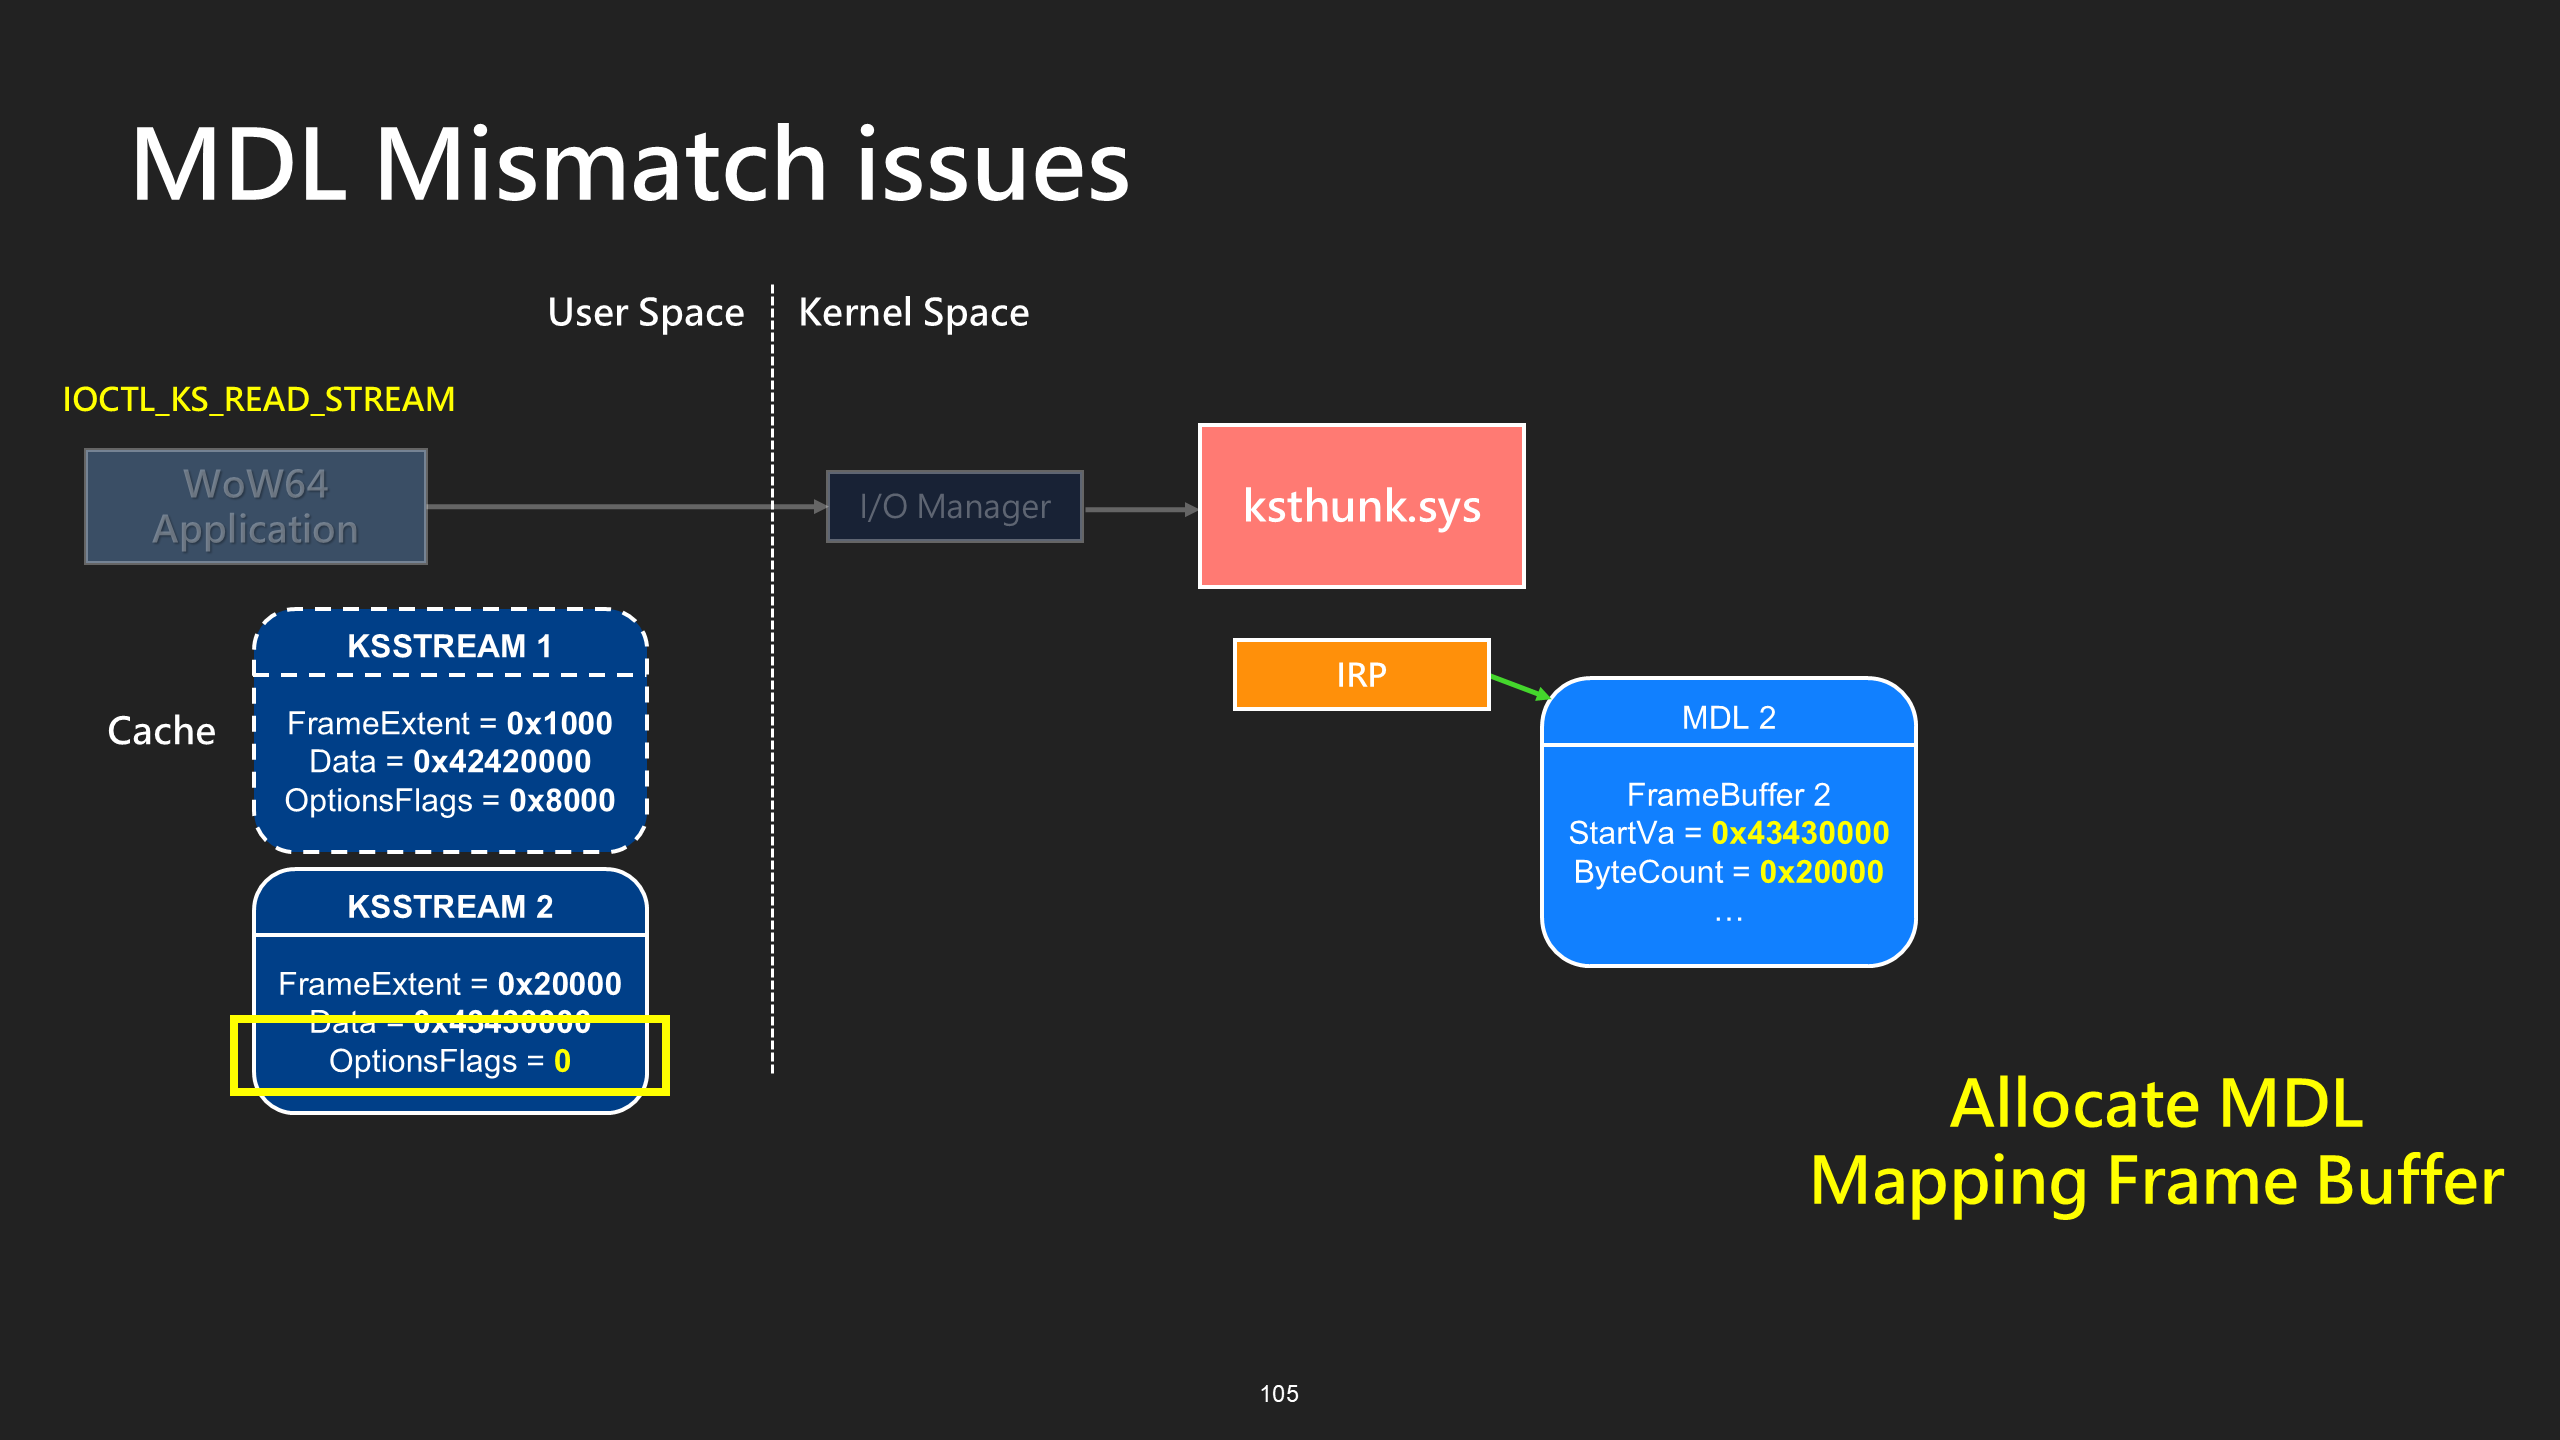Click the IOCTL_KS_READ_STREAM label

pos(259,400)
